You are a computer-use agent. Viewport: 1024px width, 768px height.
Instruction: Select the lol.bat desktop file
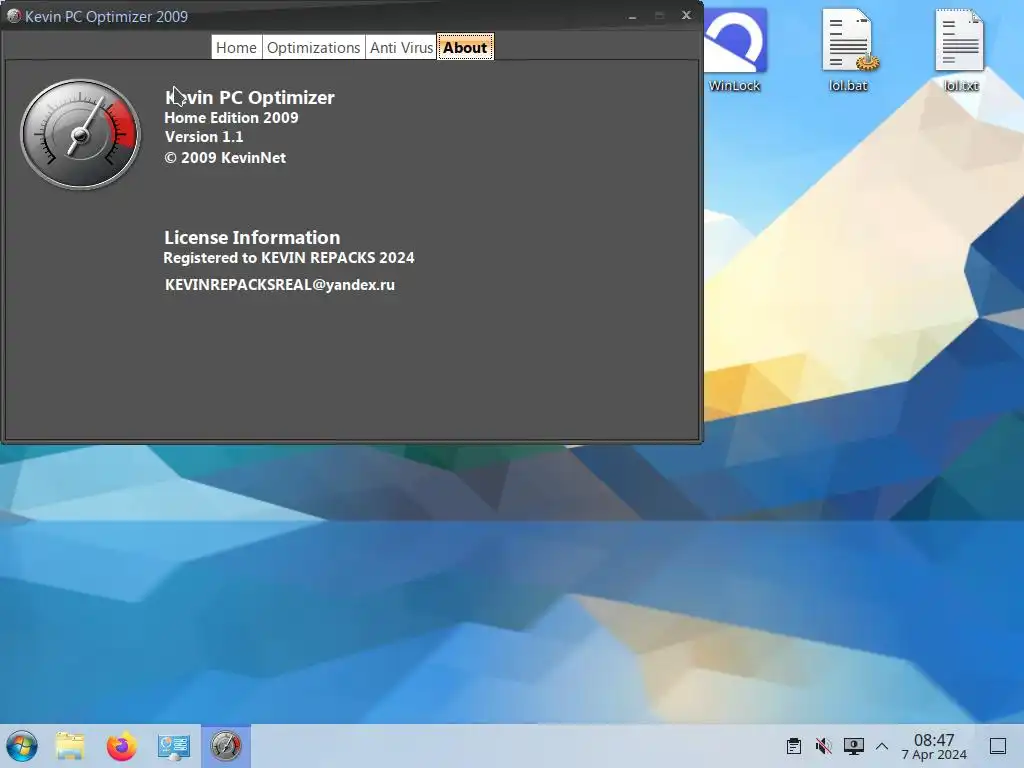[x=848, y=50]
